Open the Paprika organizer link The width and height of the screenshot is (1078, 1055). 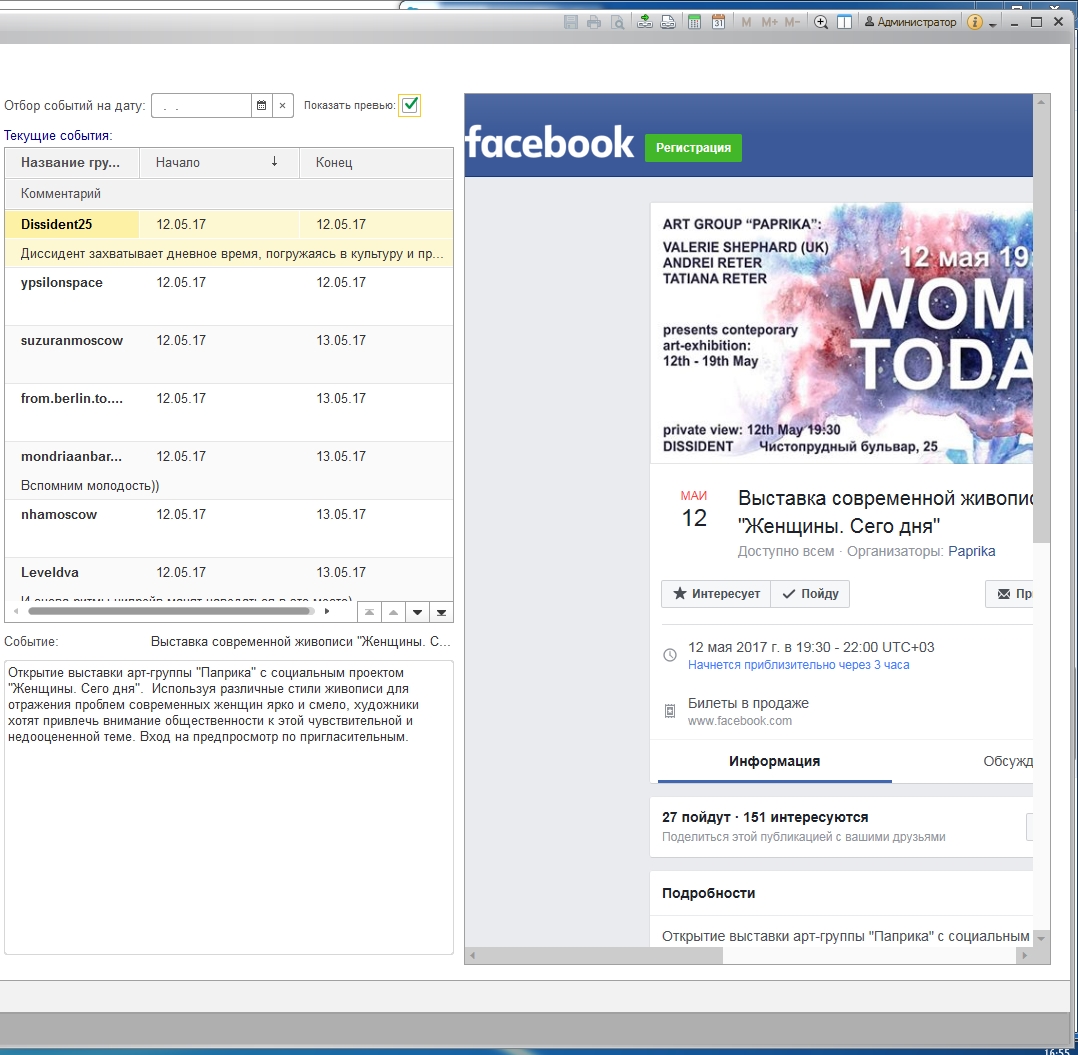point(971,551)
